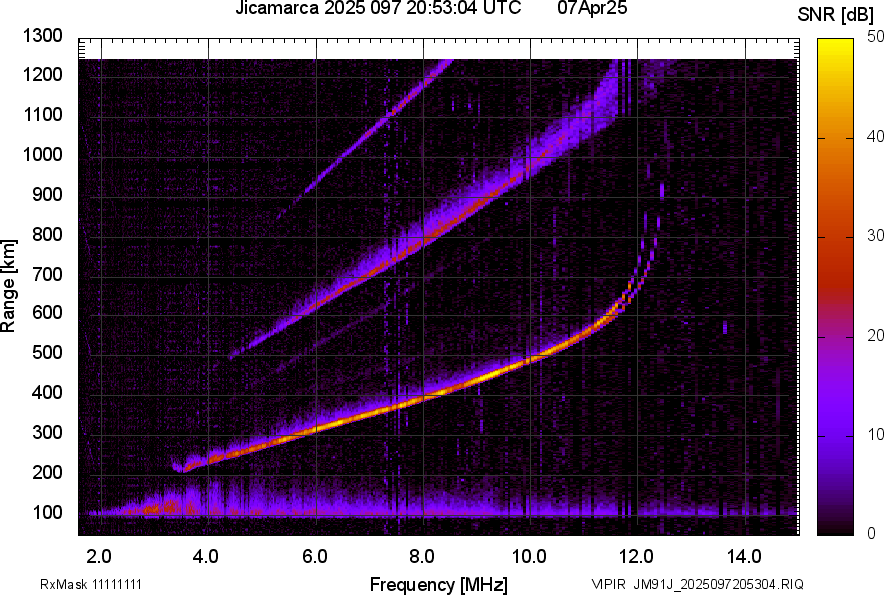Click the 'Range [km]' axis label
Screen dimensions: 884x595
(8, 286)
